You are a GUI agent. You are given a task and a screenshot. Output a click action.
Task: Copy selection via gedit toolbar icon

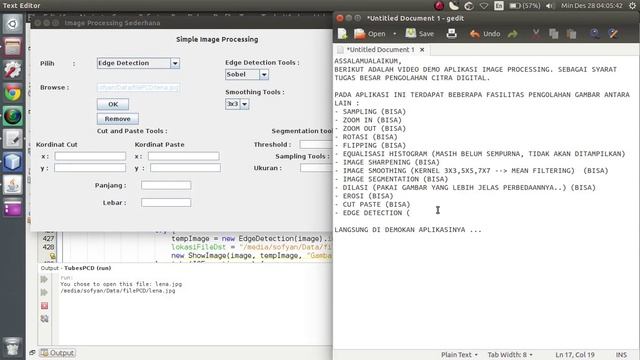(x=553, y=34)
